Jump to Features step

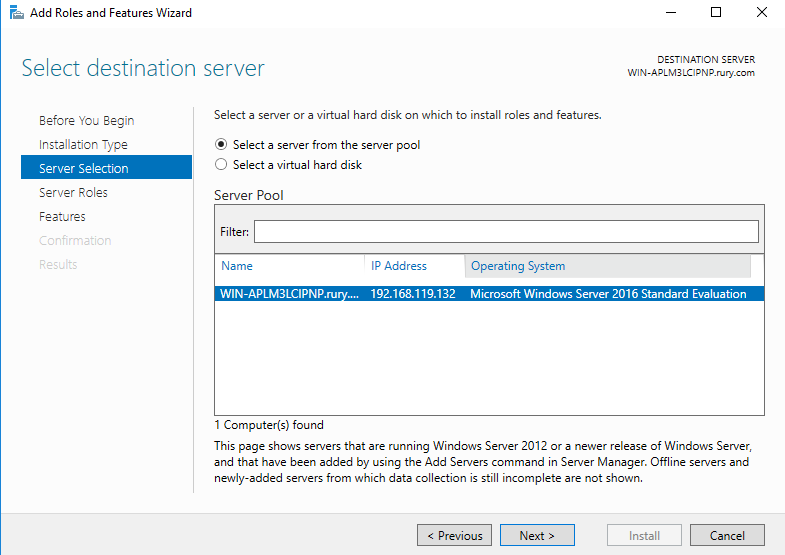tap(62, 217)
